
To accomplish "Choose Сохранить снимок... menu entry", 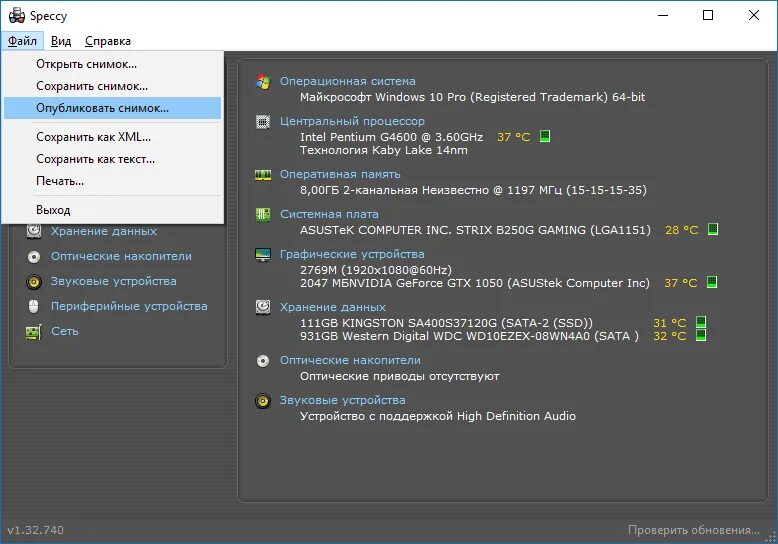I will click(x=112, y=86).
